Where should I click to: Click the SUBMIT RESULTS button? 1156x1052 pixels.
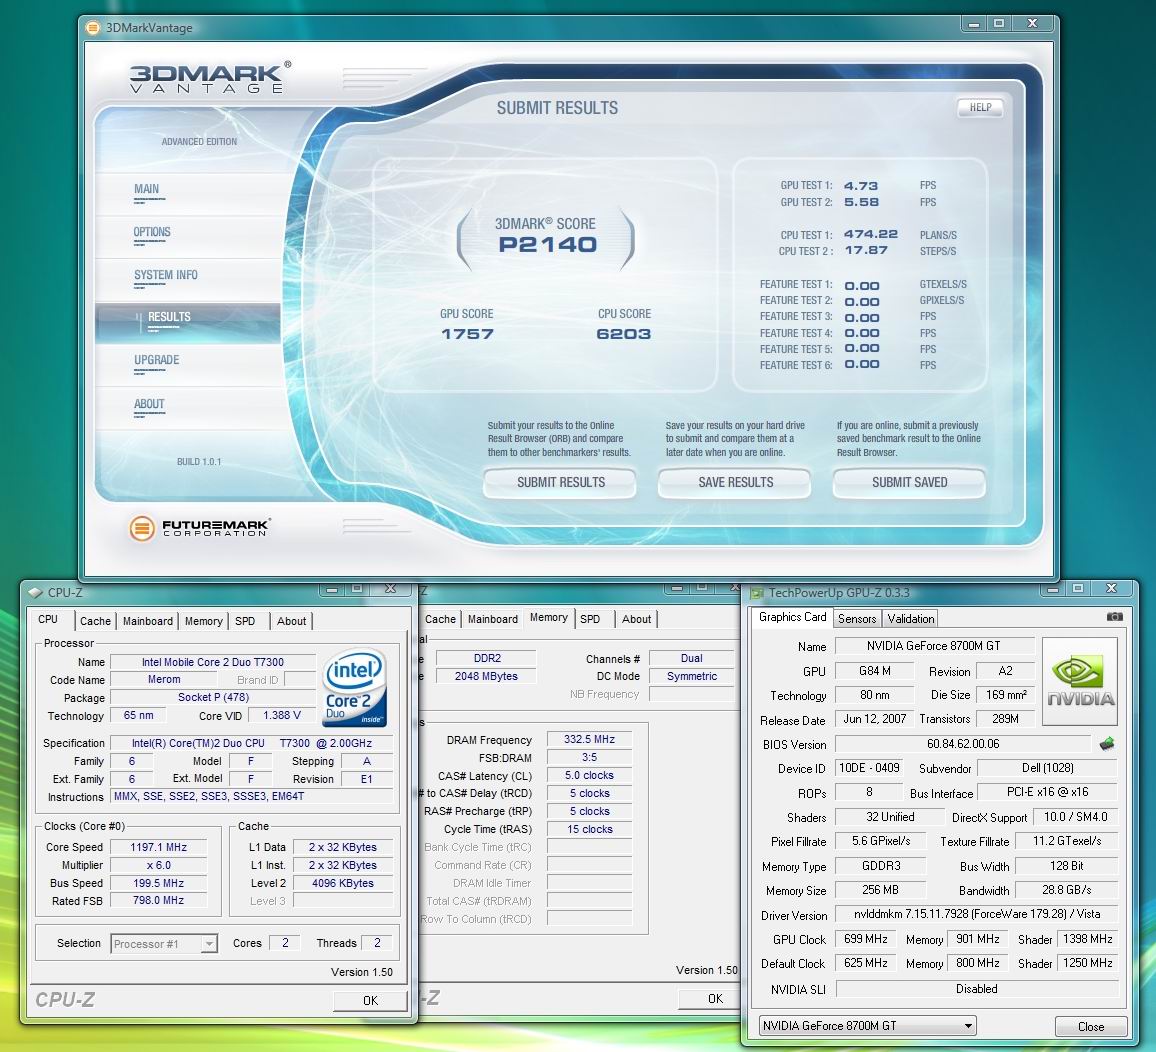[560, 482]
